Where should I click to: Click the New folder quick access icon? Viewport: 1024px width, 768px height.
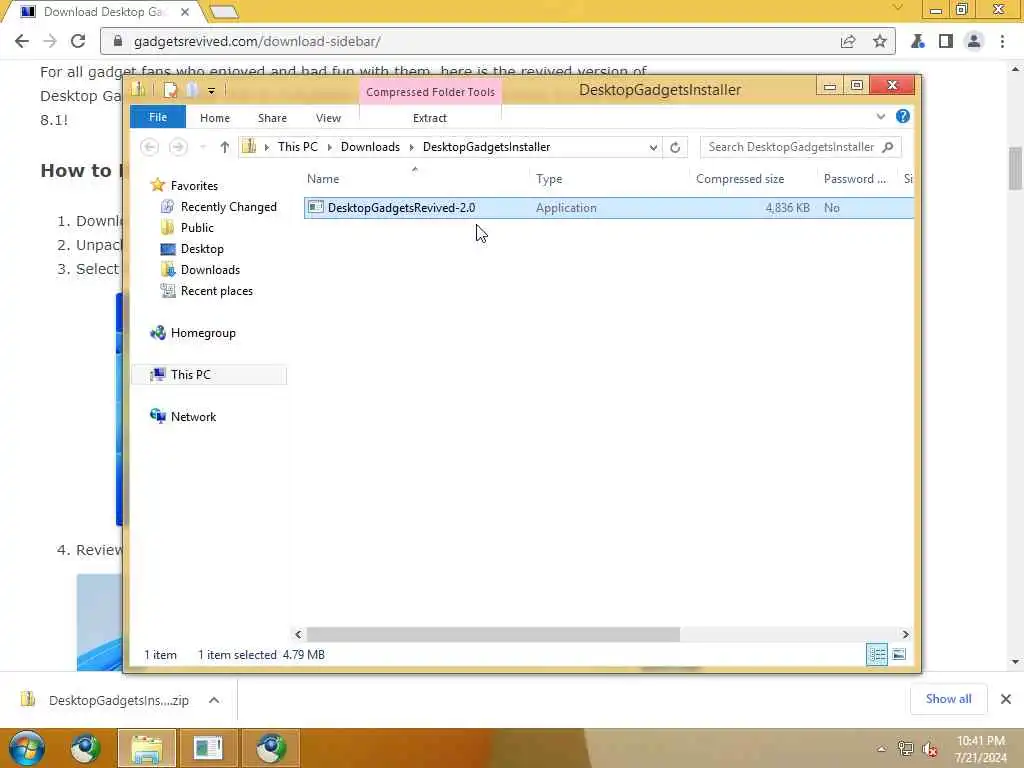point(192,90)
